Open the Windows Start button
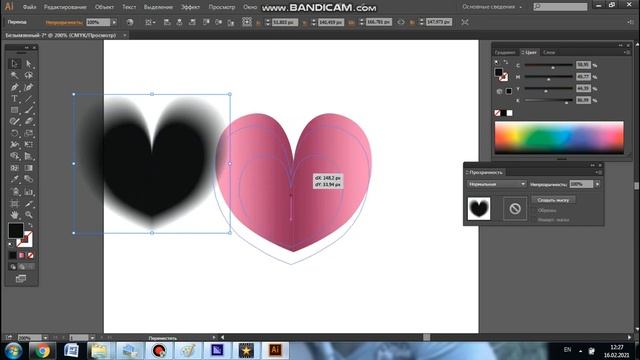Viewport: 640px width, 360px height. [13, 351]
